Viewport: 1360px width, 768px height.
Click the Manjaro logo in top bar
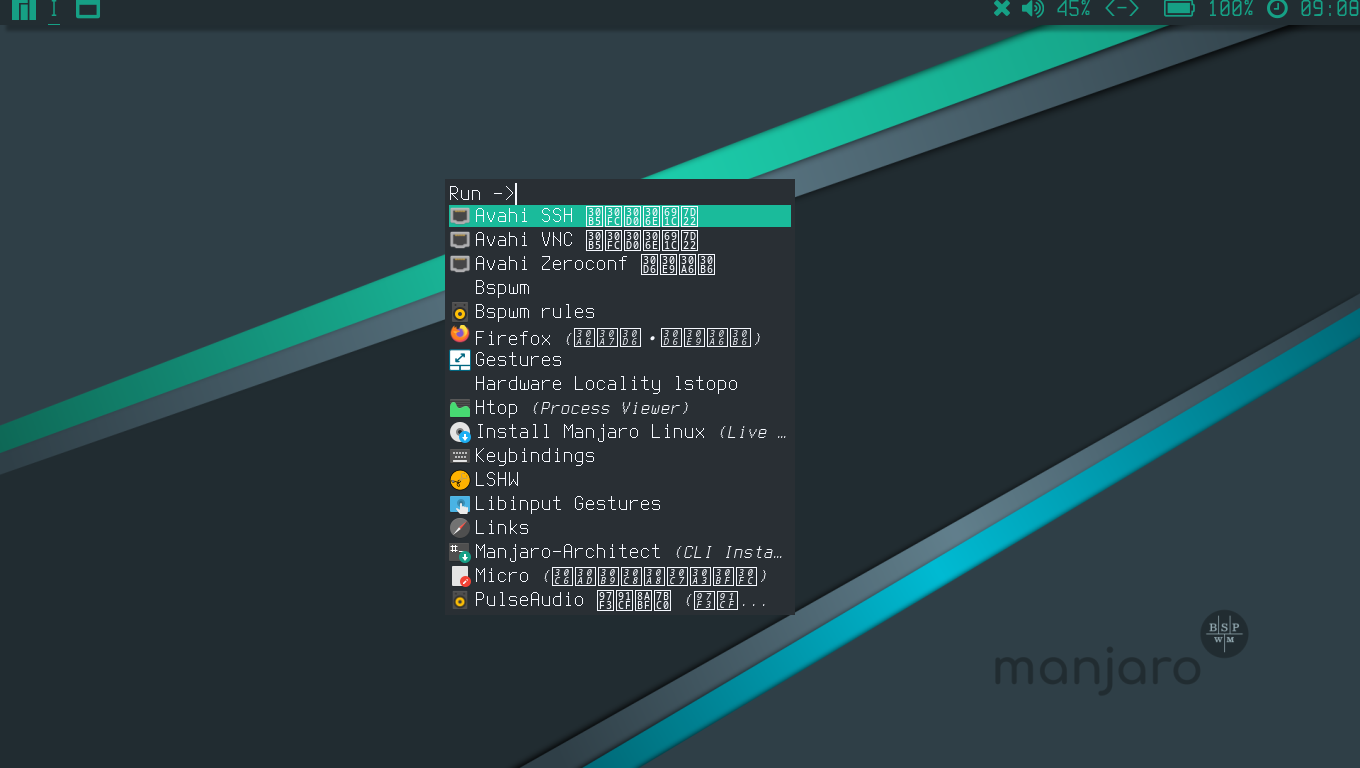[23, 9]
